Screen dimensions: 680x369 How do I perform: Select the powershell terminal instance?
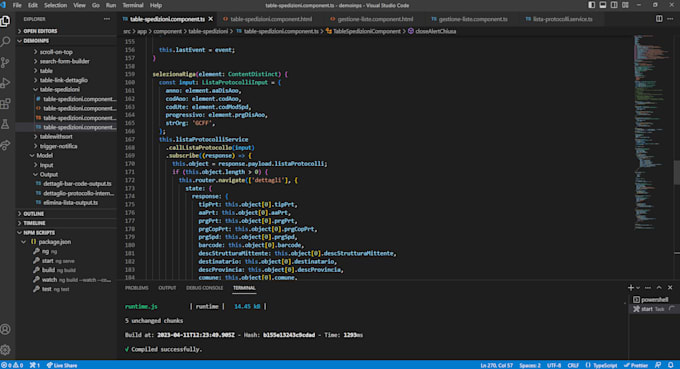click(653, 300)
